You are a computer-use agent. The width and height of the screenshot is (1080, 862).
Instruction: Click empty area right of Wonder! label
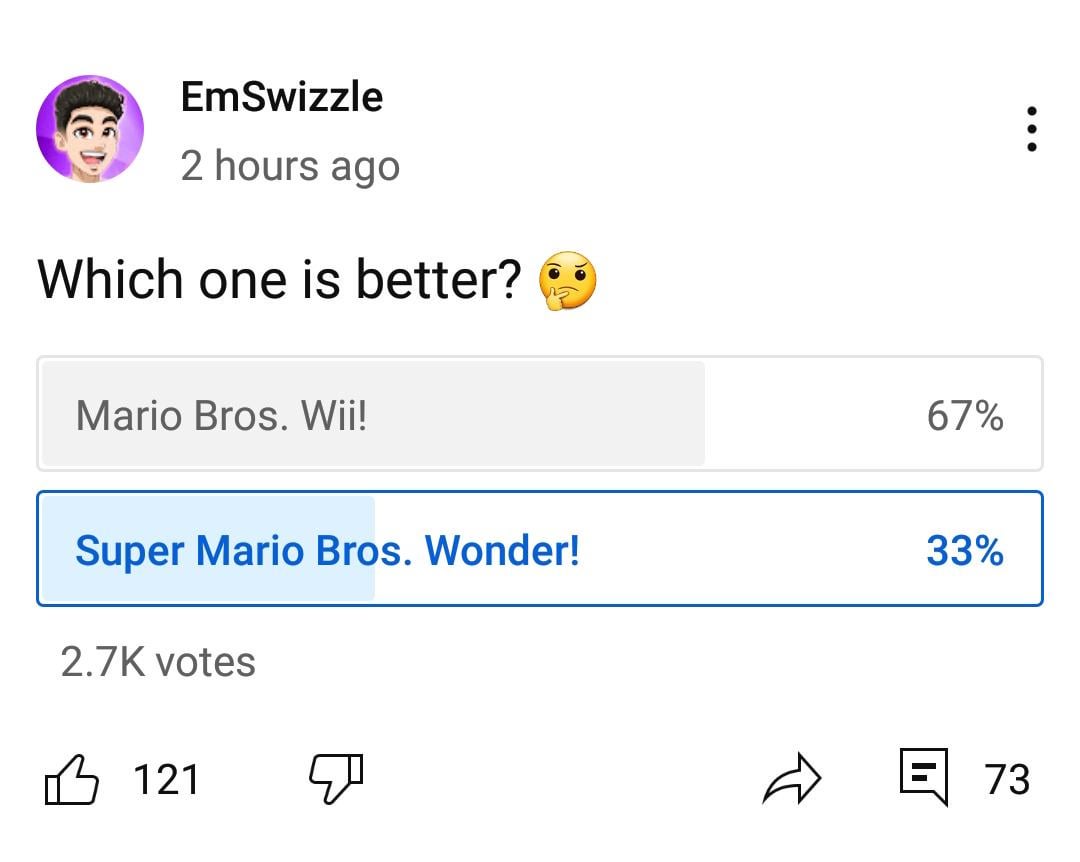(750, 550)
